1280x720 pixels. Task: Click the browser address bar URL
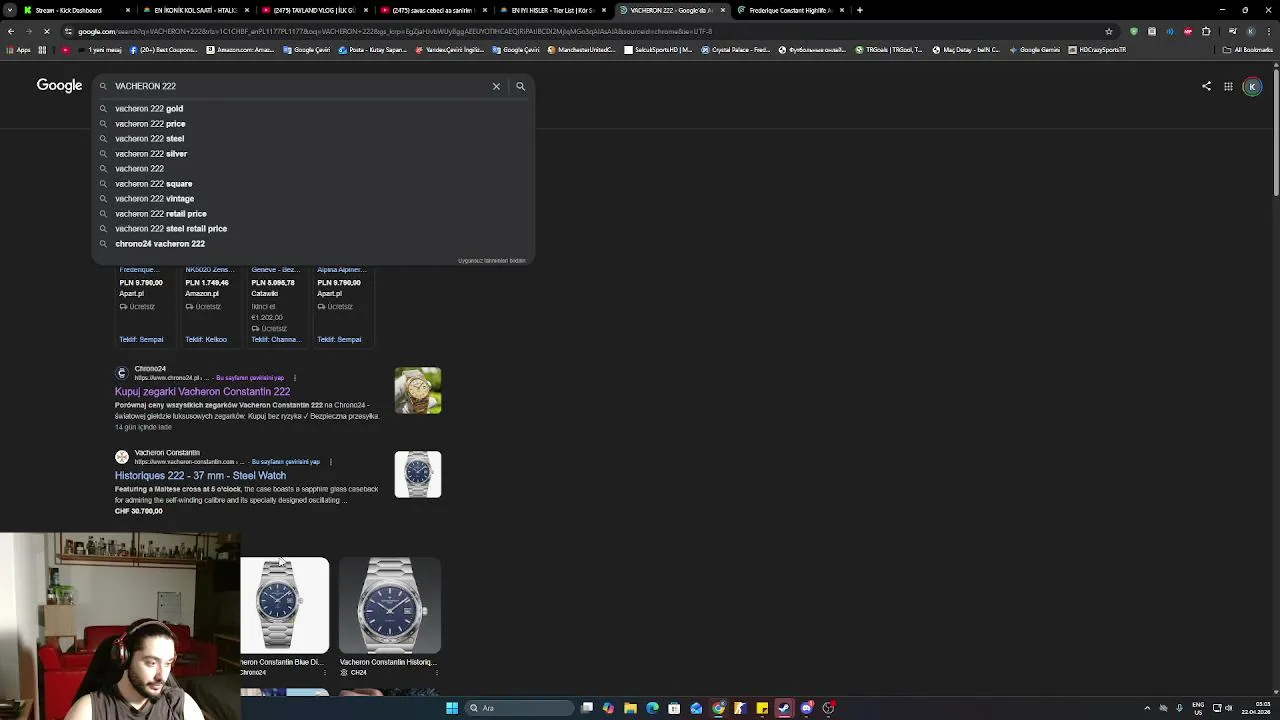580,31
